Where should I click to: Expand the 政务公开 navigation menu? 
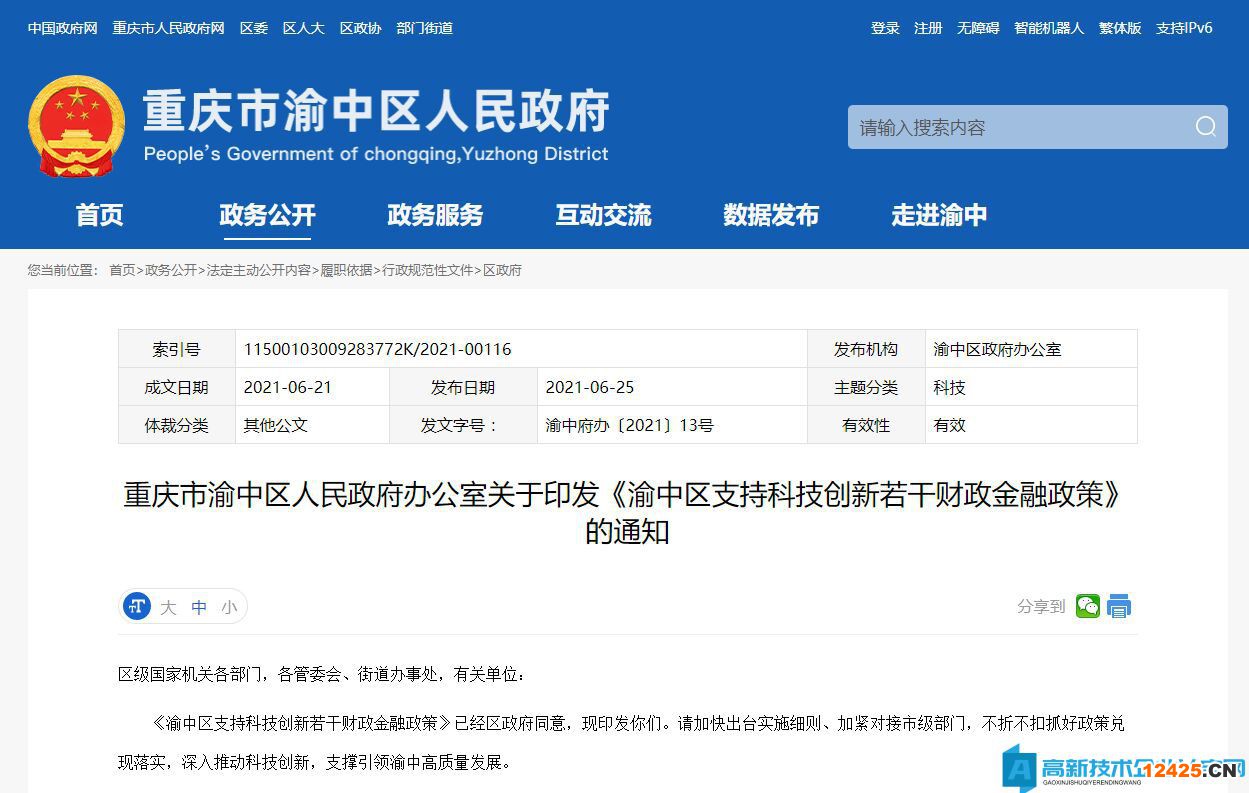(266, 215)
